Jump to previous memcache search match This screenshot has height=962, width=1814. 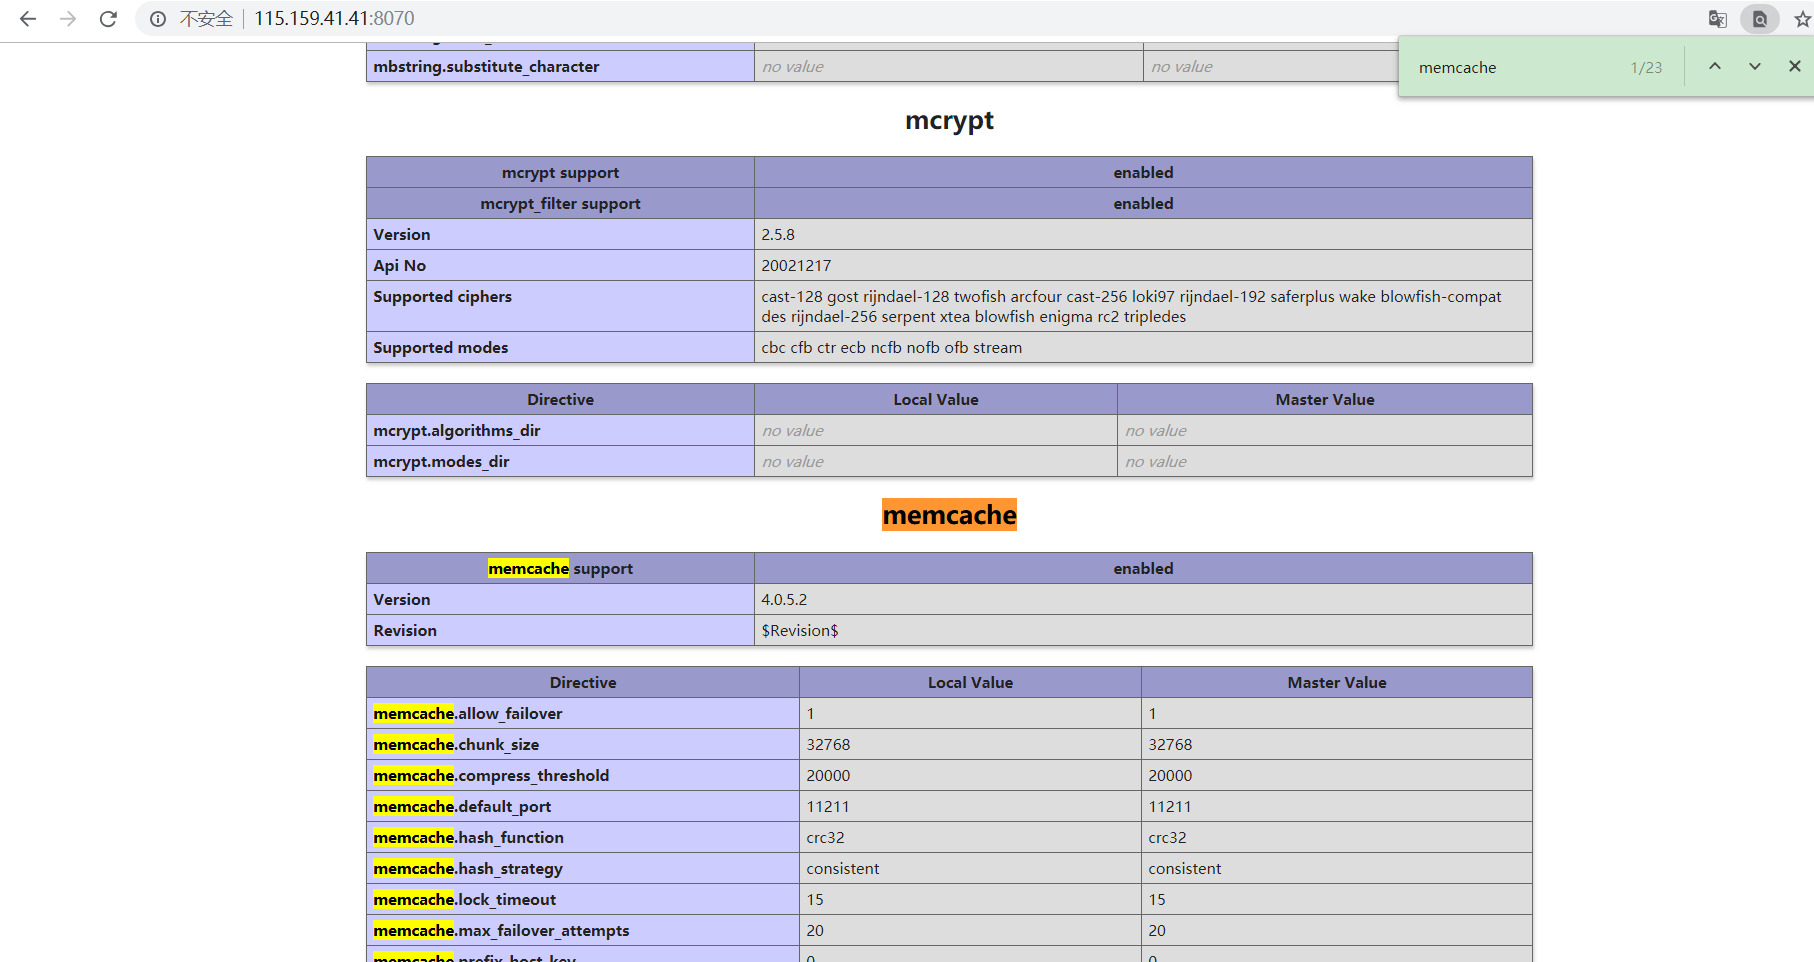(1715, 67)
